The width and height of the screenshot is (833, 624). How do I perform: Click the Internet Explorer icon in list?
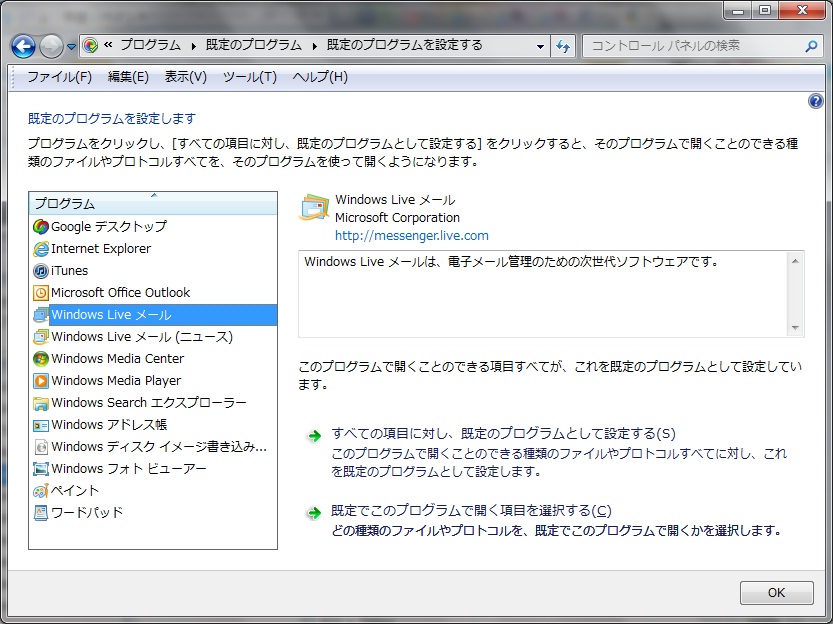[40, 249]
